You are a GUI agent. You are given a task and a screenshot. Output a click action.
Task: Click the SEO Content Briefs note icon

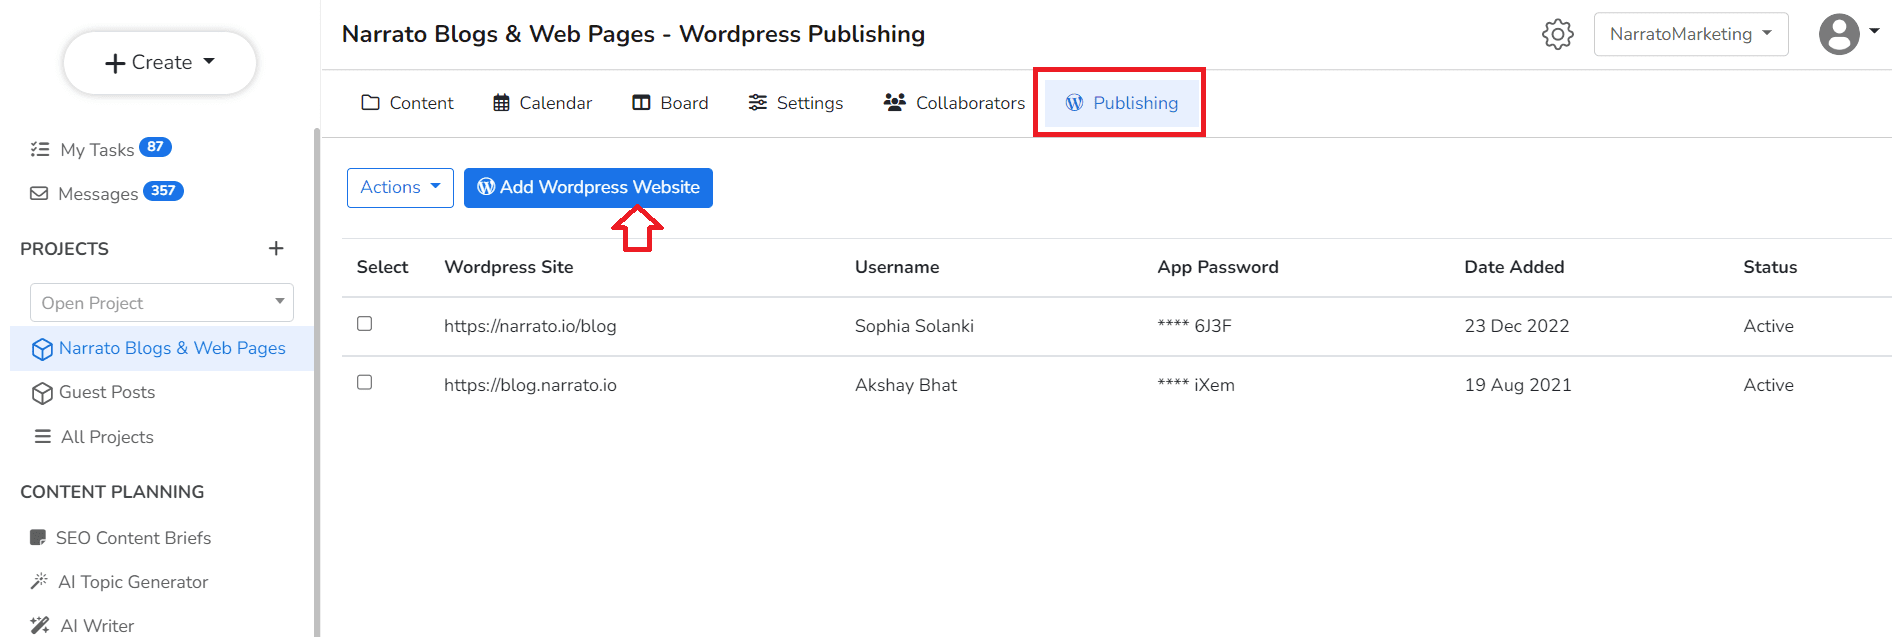[38, 538]
